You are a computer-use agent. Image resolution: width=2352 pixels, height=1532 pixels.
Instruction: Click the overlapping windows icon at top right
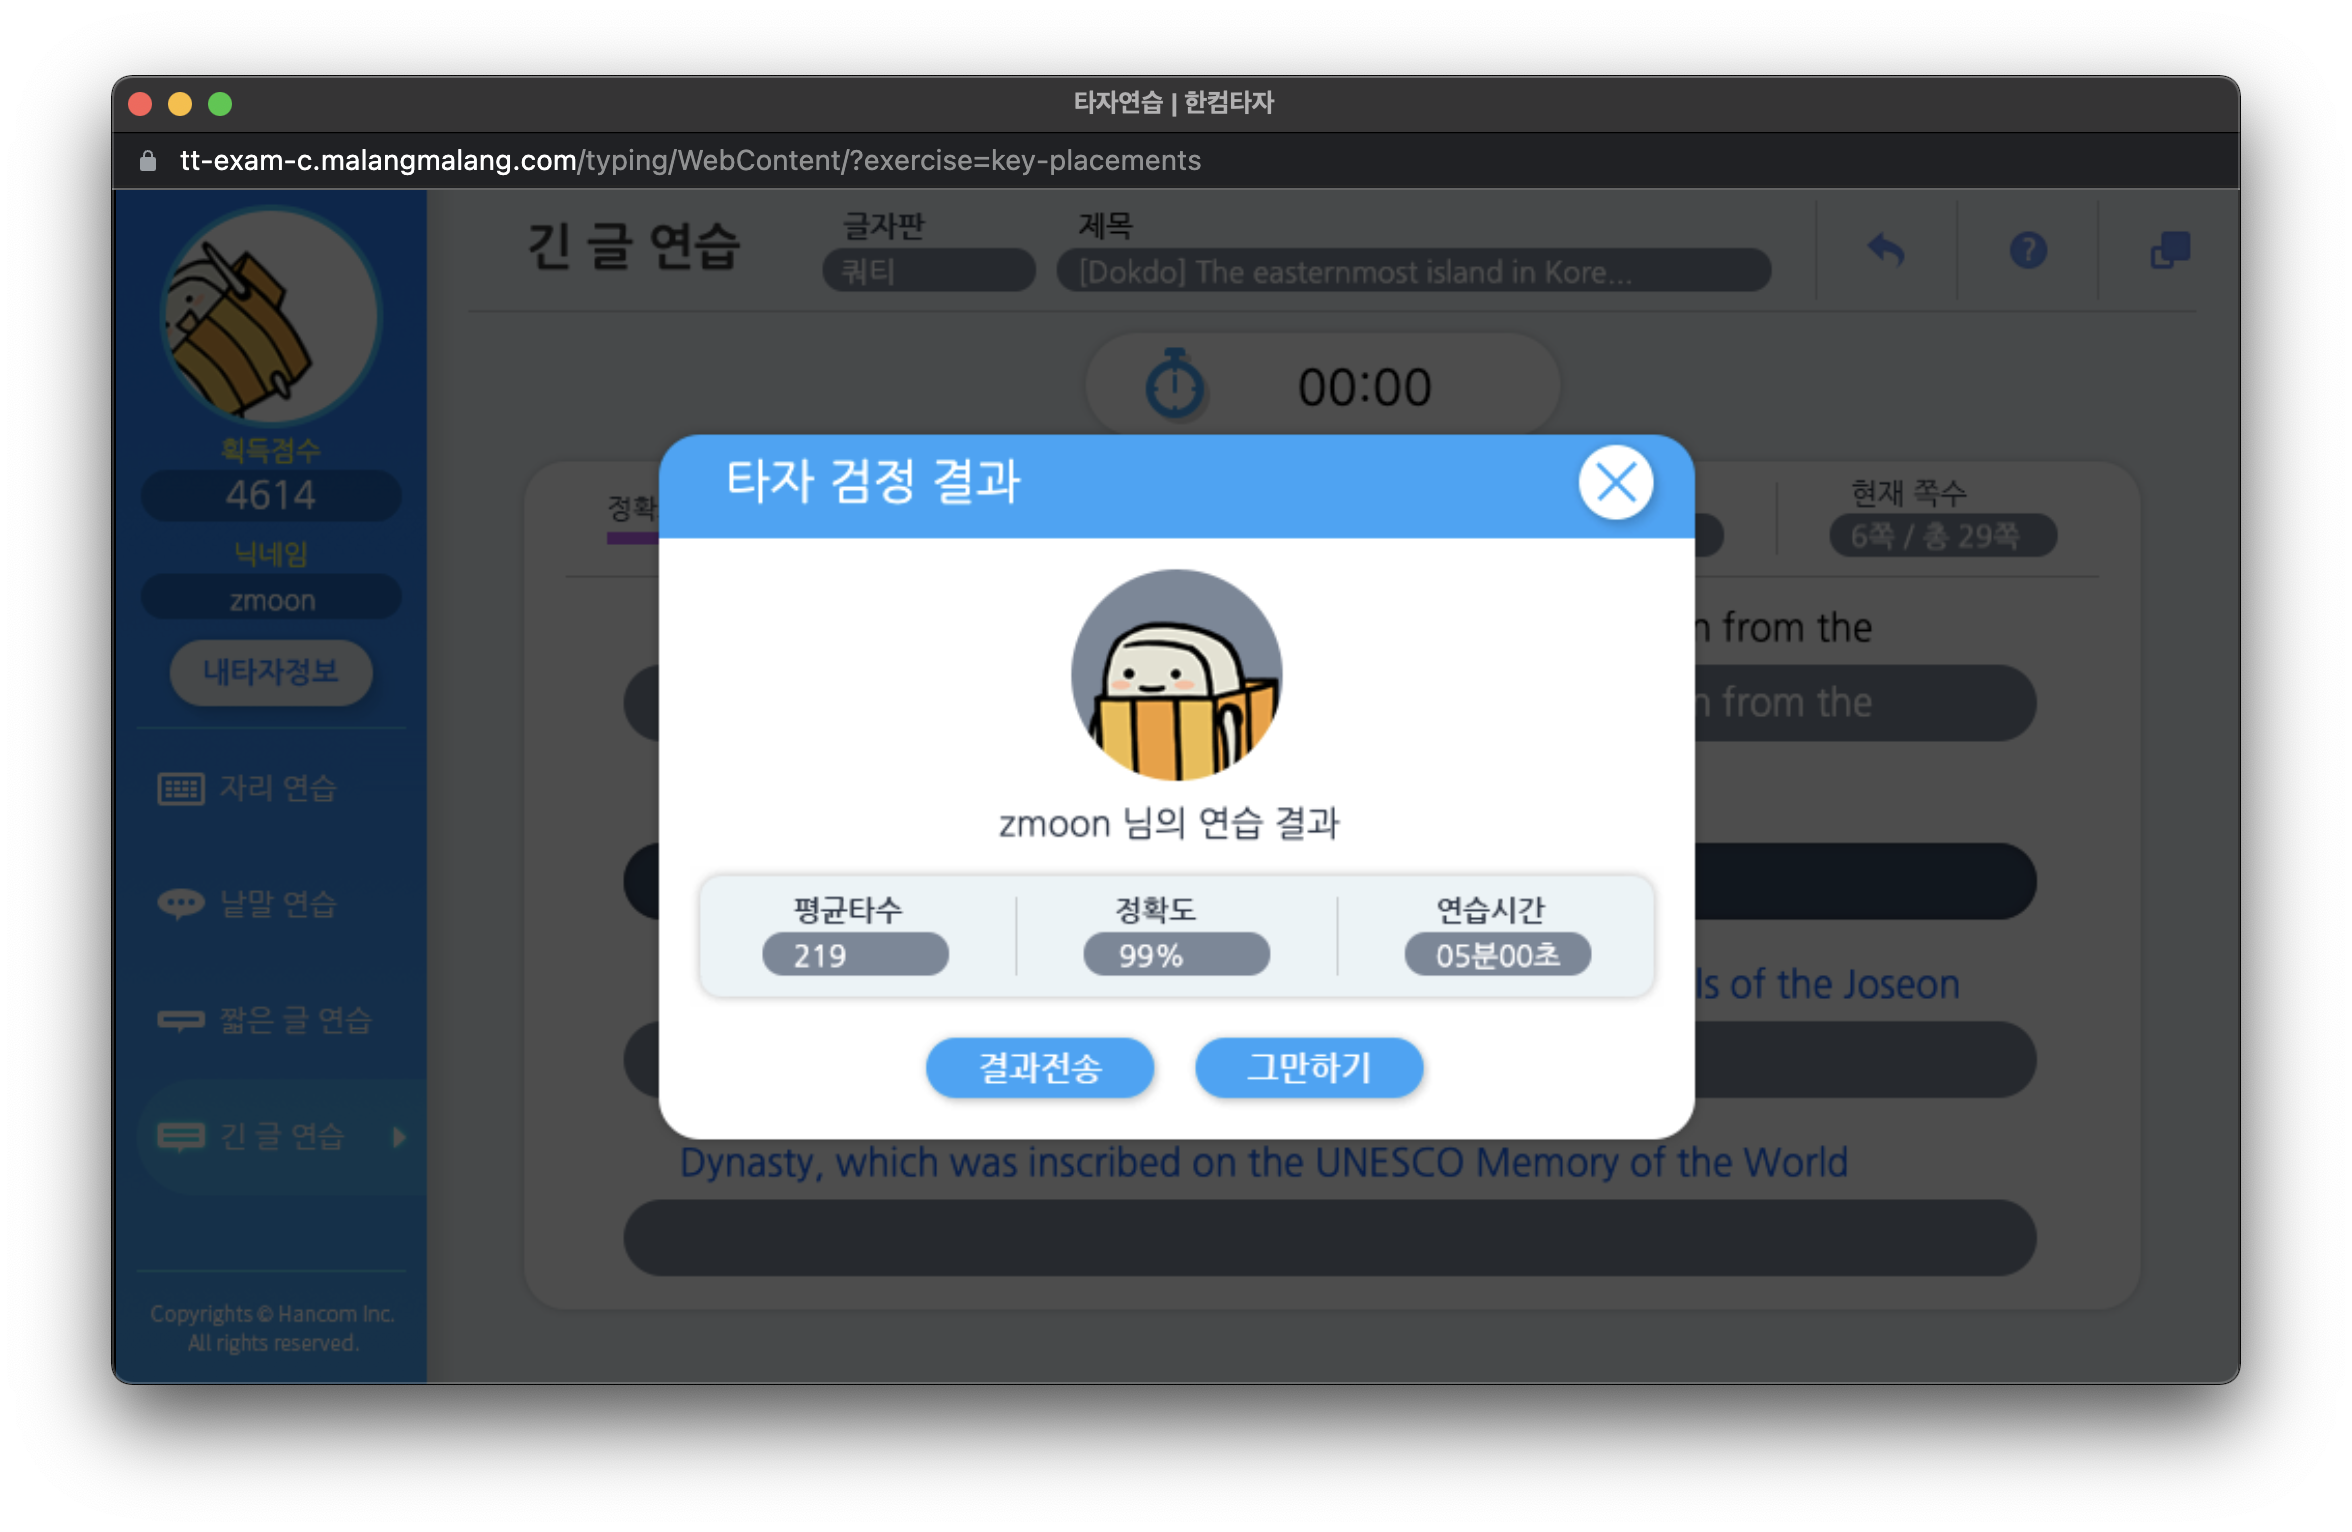pos(2169,250)
